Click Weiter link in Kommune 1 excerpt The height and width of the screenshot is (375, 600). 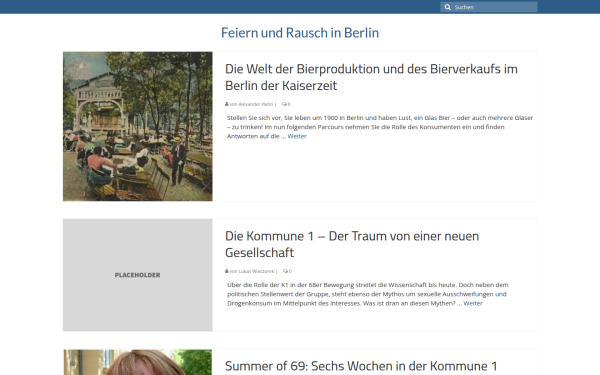coord(473,303)
